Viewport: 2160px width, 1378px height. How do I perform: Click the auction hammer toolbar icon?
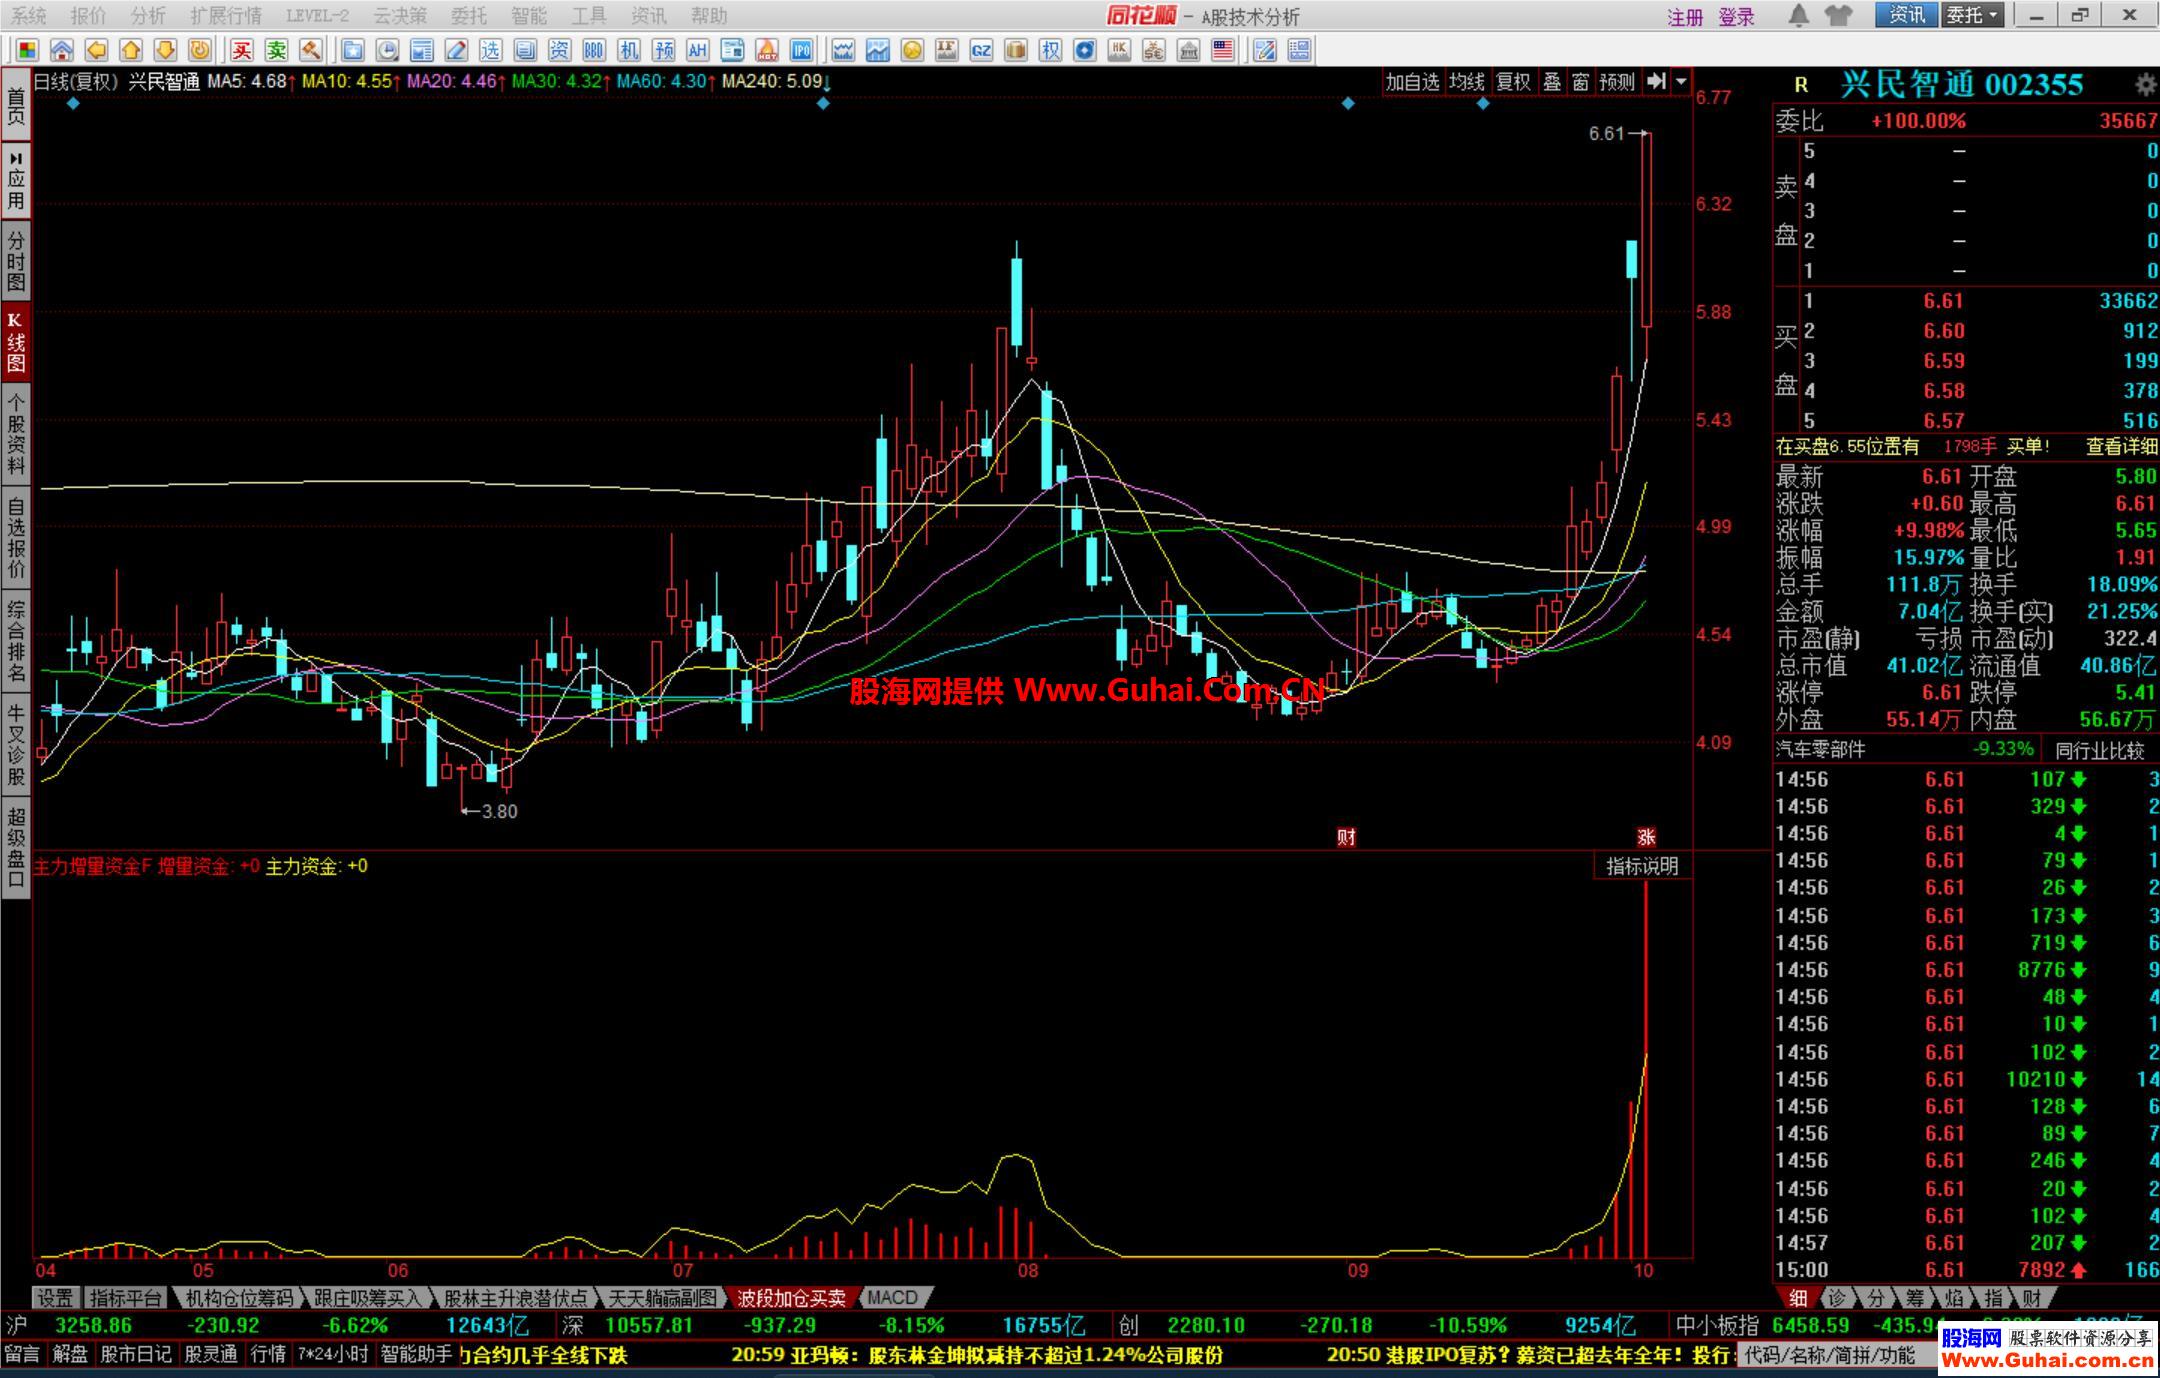click(x=311, y=50)
